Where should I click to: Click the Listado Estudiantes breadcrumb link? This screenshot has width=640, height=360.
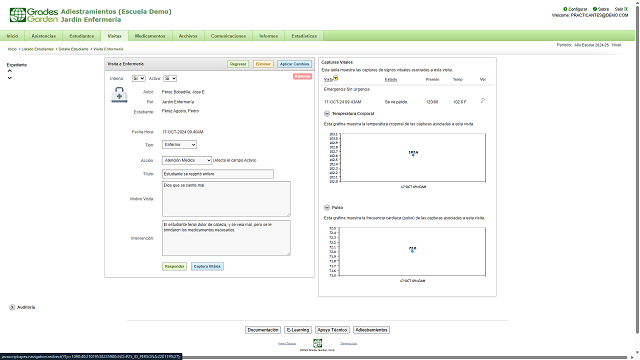click(38, 49)
